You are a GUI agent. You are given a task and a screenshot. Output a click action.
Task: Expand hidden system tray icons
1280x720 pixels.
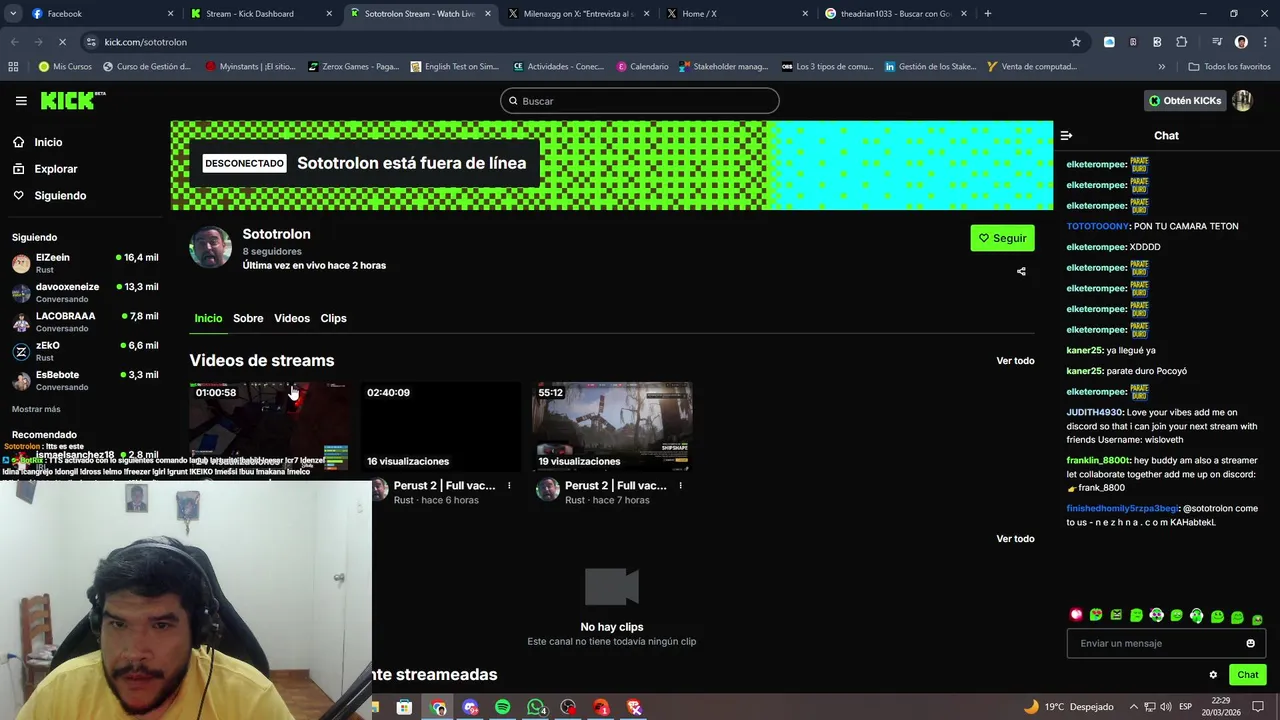click(x=1133, y=707)
